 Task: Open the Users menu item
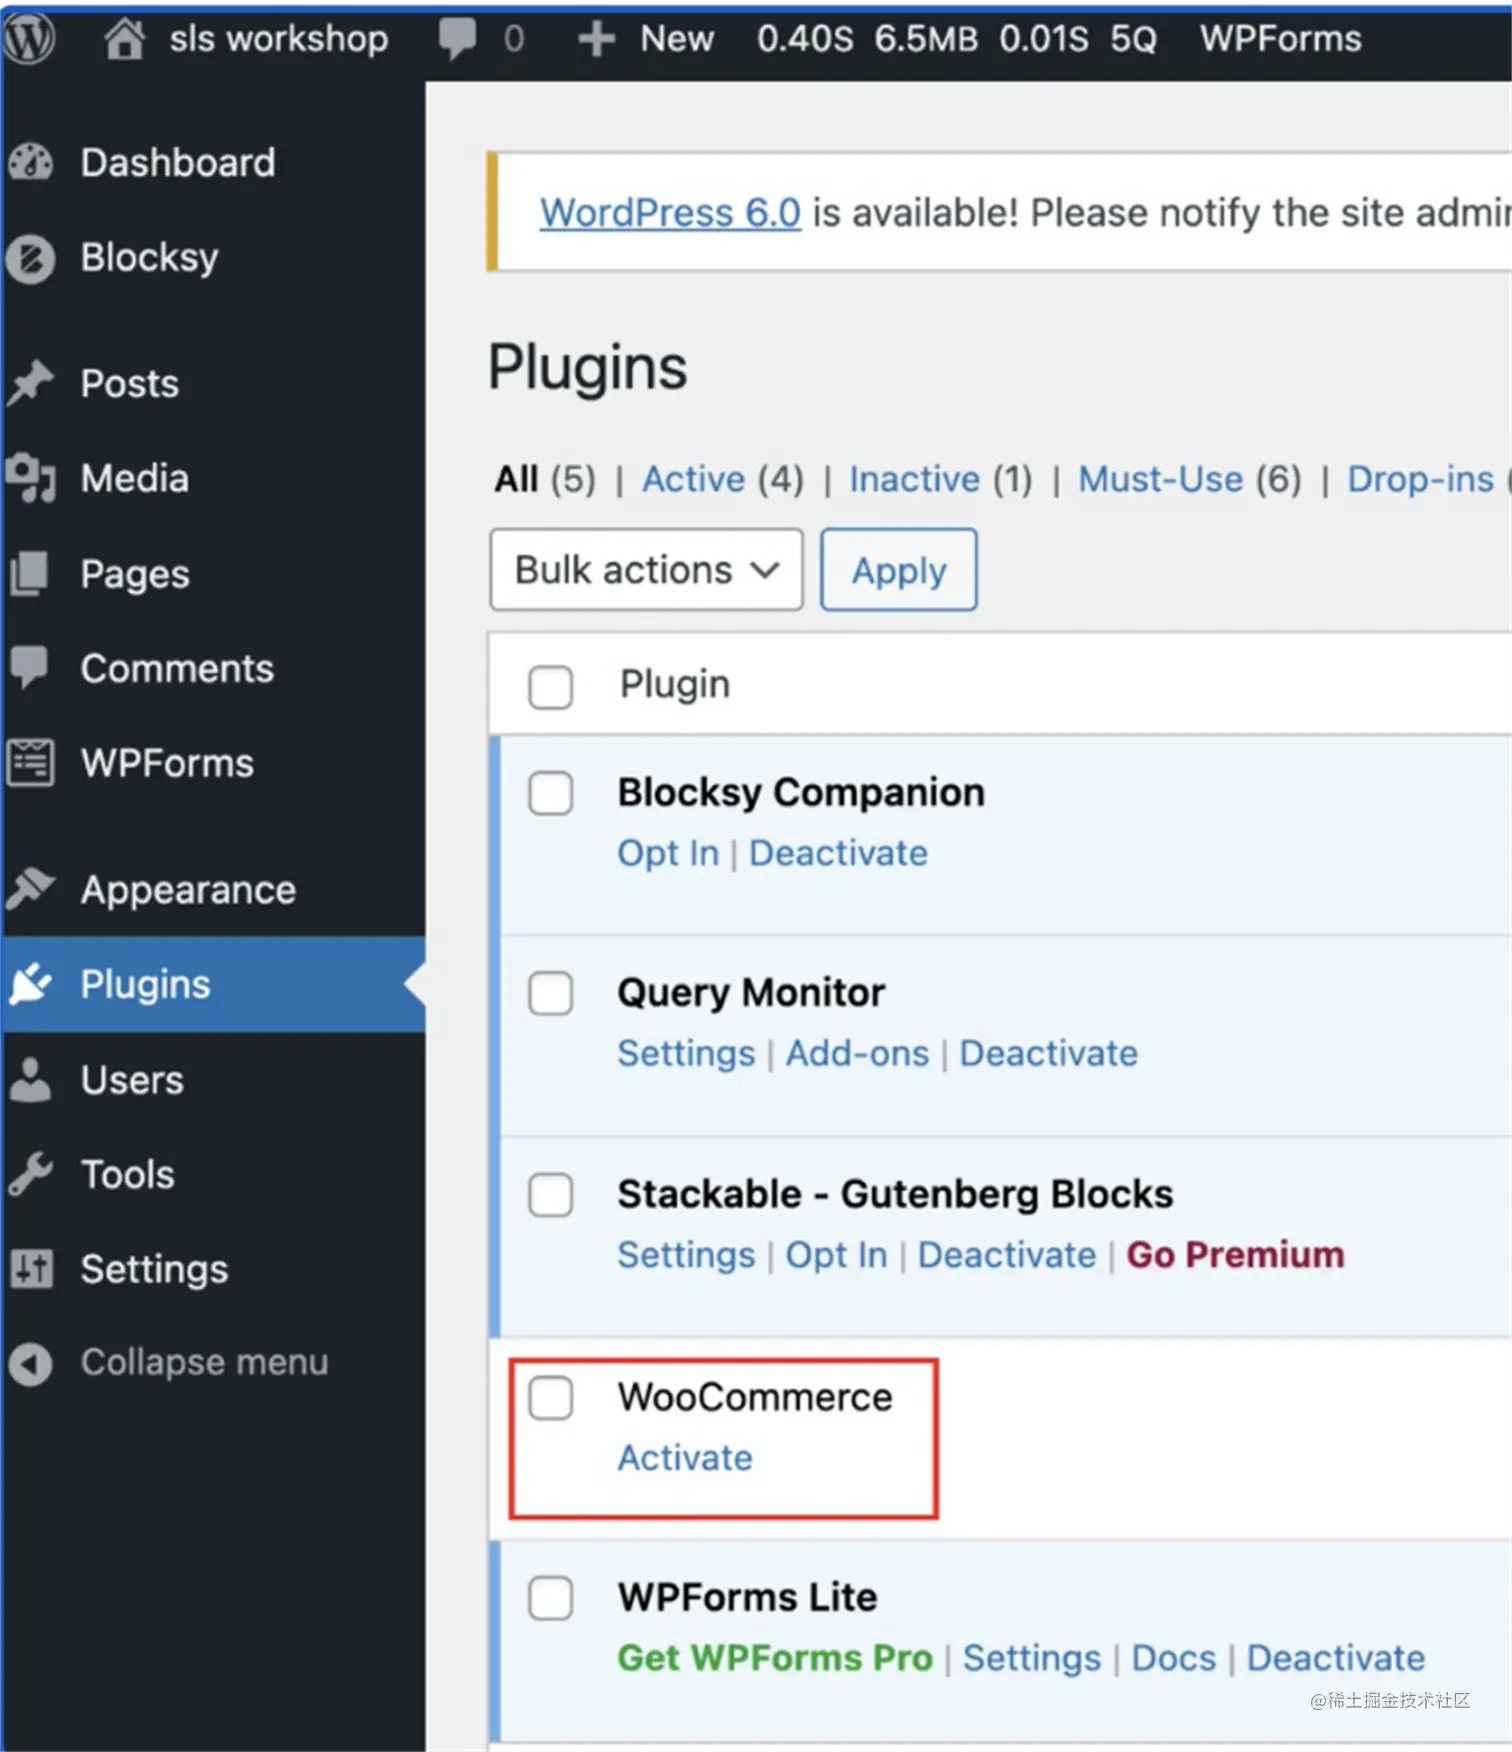coord(132,1080)
